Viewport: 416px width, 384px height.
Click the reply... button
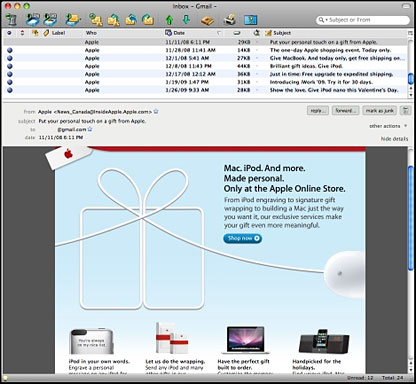(x=318, y=111)
